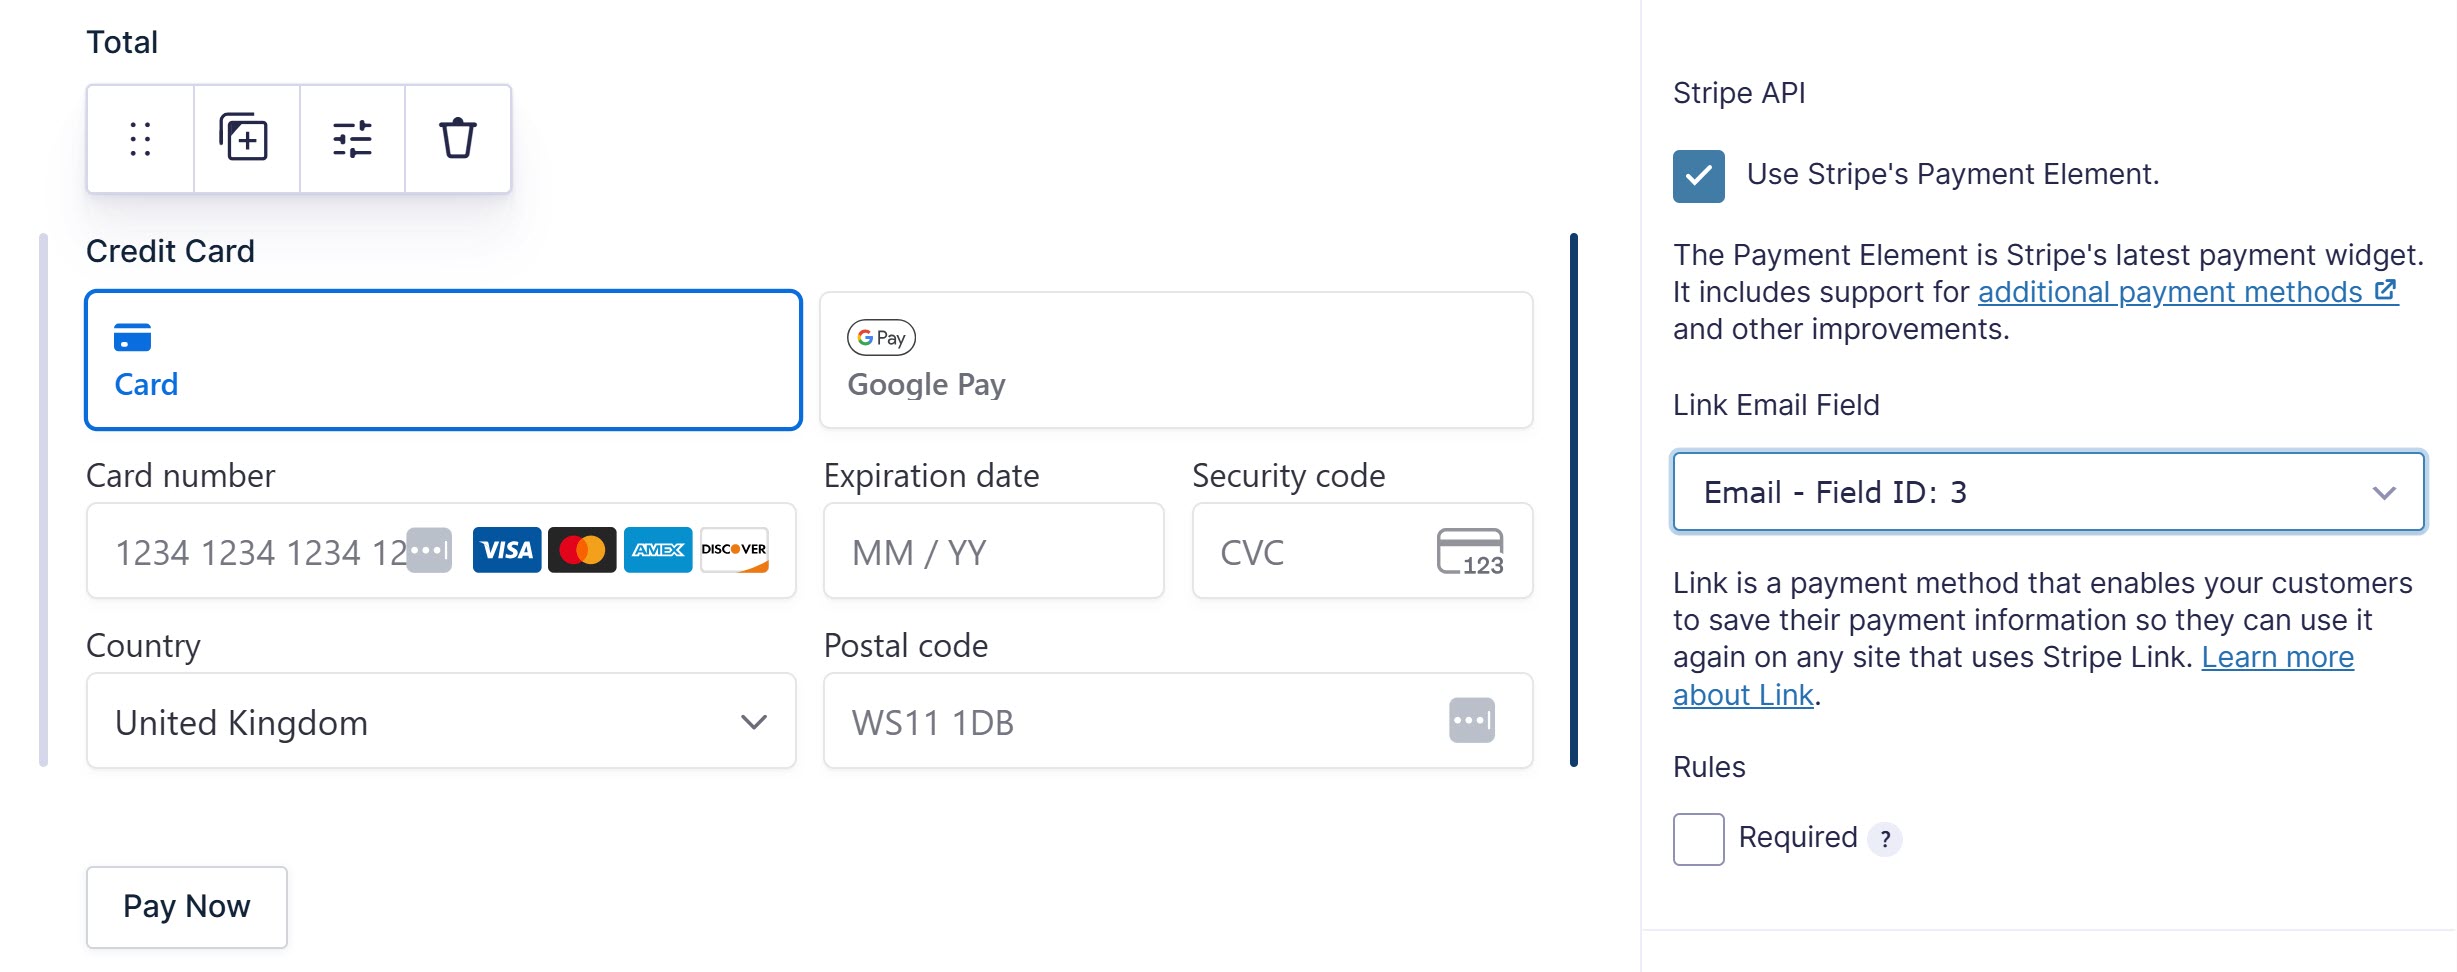
Task: Click the drag handle on the Total field toolbar
Action: pyautogui.click(x=140, y=139)
